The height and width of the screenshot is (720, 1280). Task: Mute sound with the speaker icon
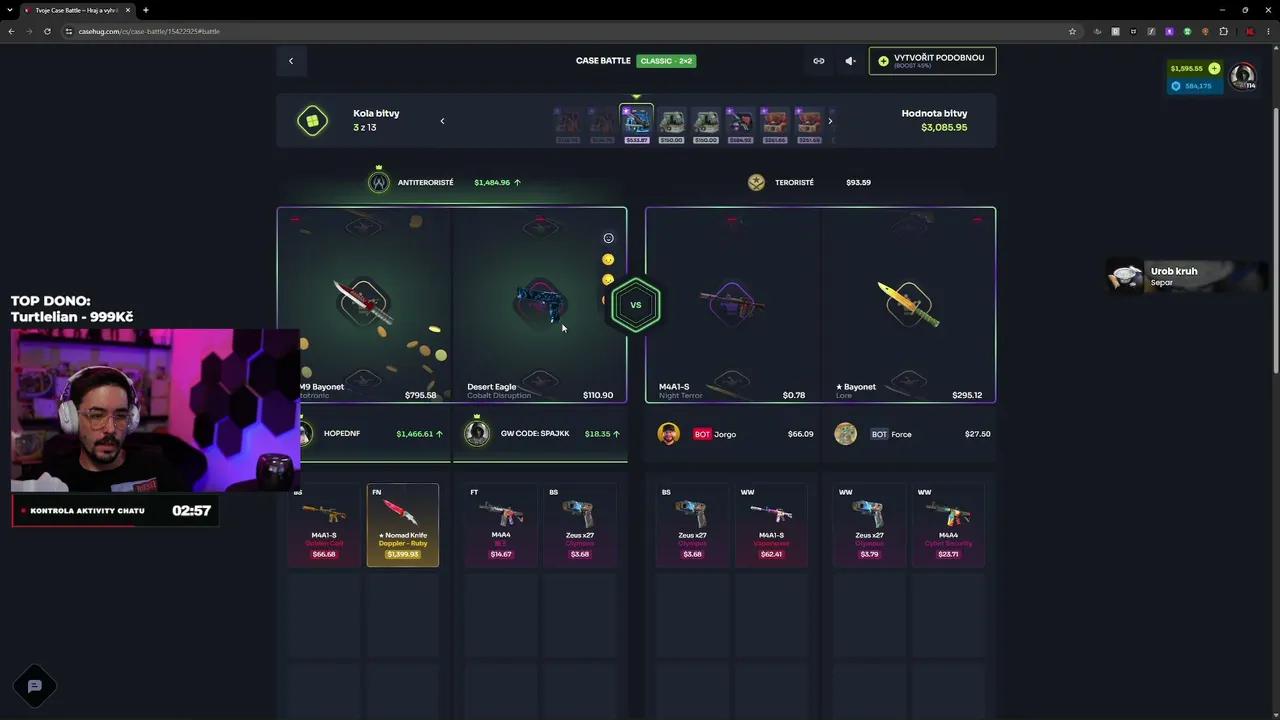(x=850, y=61)
